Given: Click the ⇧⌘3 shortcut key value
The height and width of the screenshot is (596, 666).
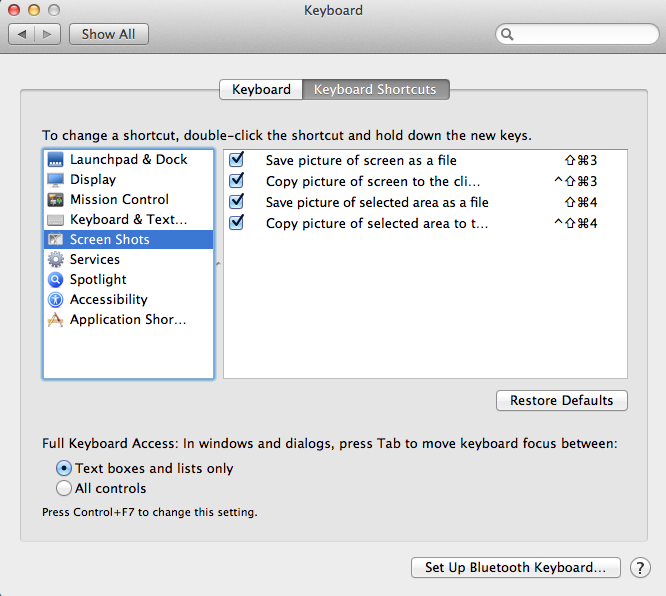Looking at the screenshot, I should (581, 160).
